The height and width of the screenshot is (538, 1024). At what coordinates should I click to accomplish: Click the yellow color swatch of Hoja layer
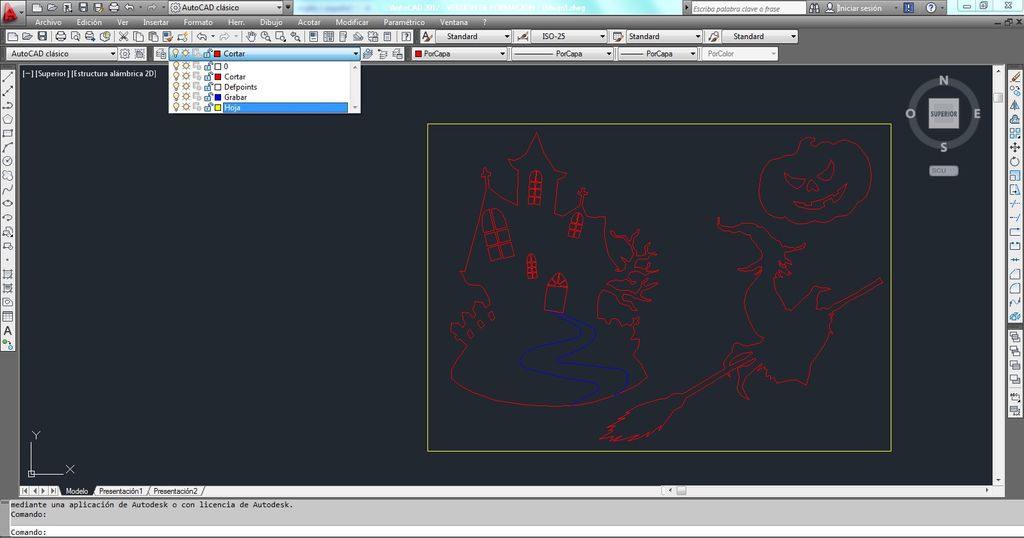218,107
